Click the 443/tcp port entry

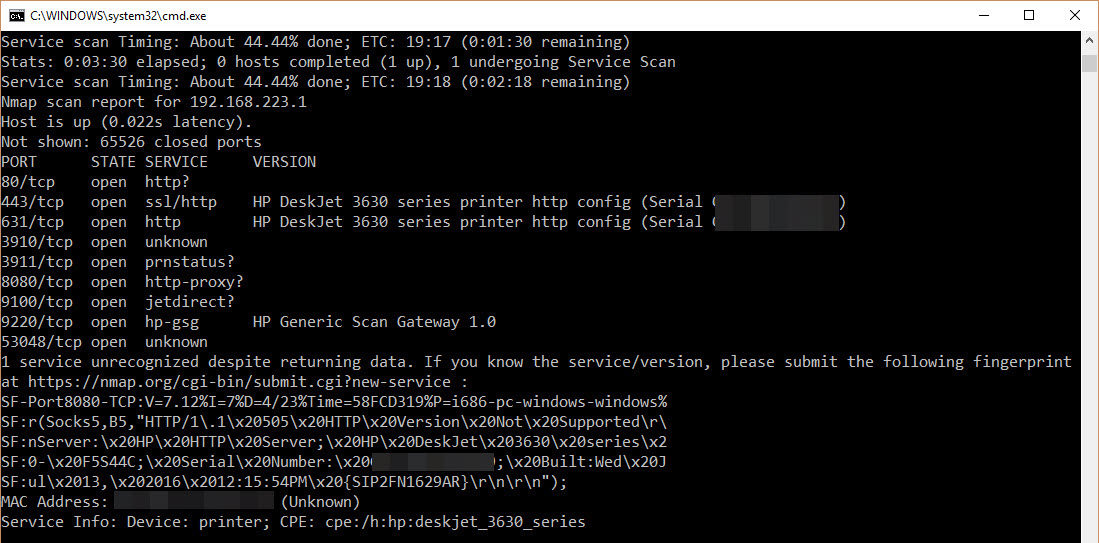pos(32,202)
